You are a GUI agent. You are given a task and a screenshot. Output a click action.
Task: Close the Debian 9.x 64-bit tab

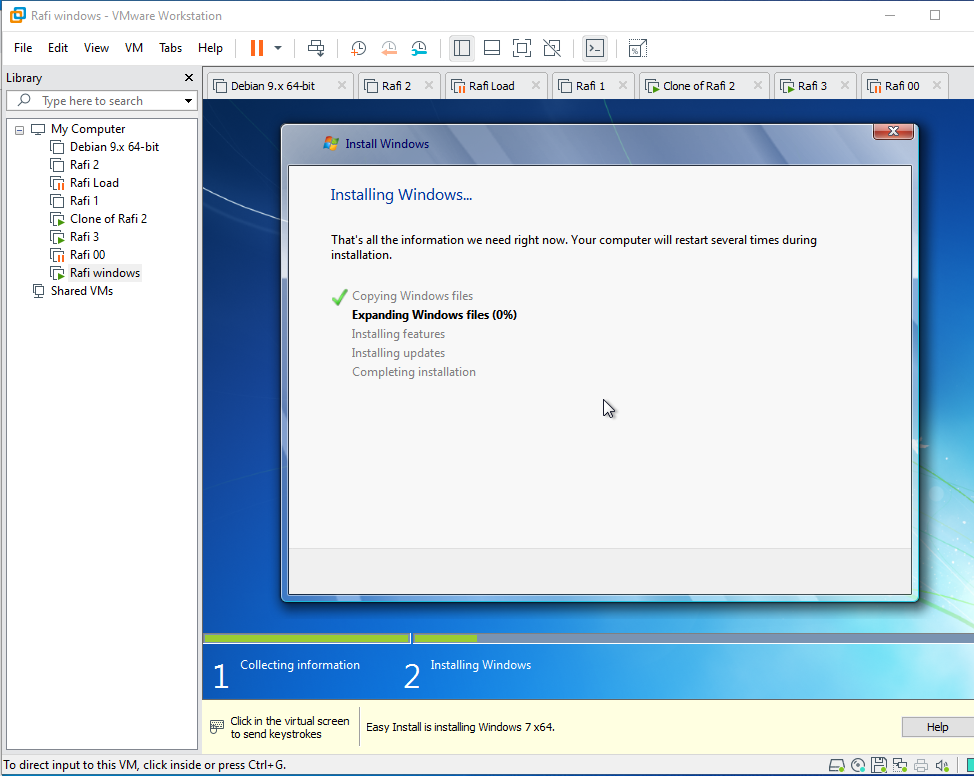[x=342, y=85]
